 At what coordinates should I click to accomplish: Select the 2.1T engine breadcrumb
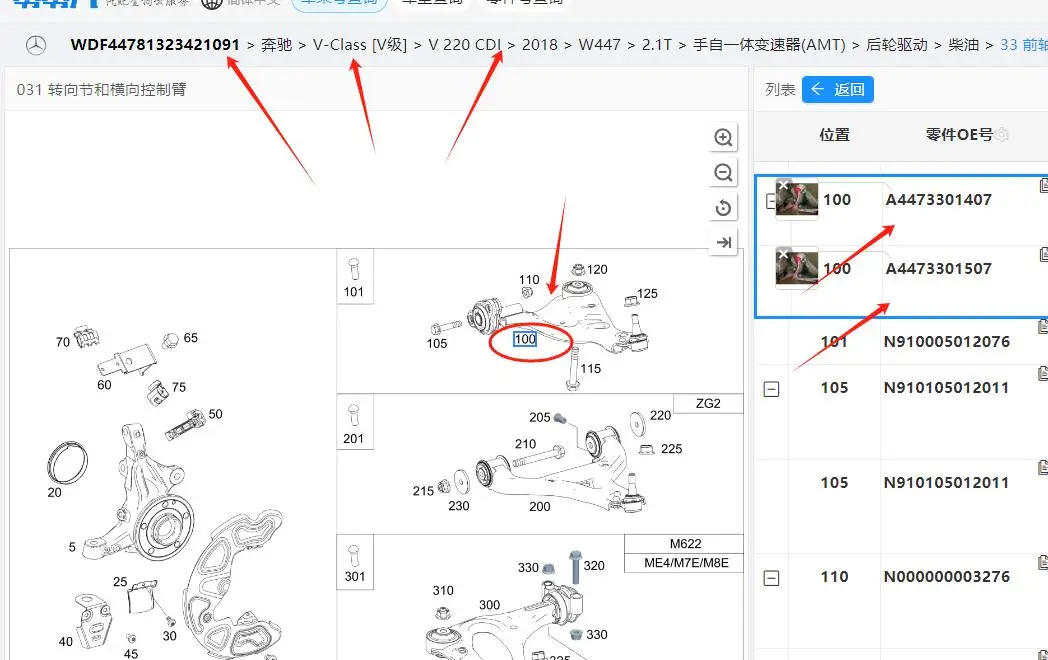[x=657, y=45]
